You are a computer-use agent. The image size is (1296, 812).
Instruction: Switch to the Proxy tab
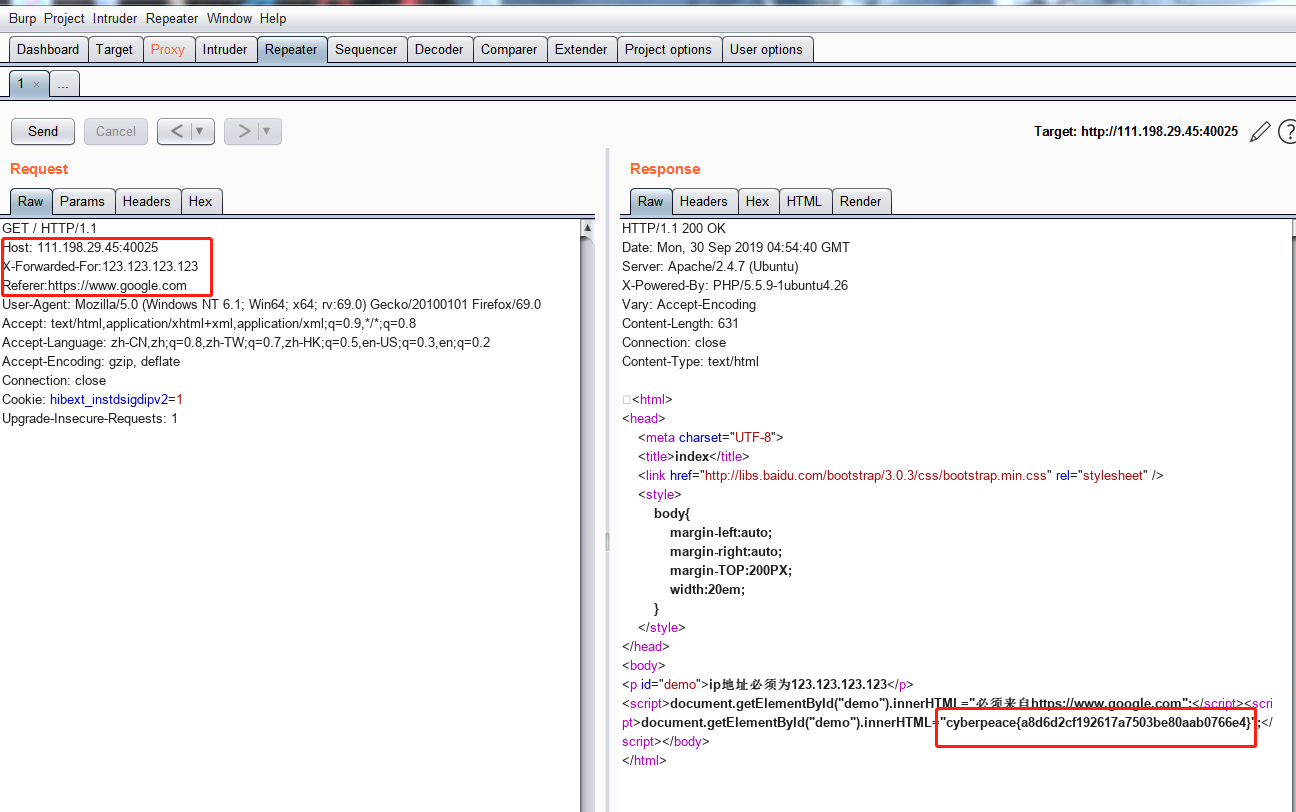tap(168, 48)
